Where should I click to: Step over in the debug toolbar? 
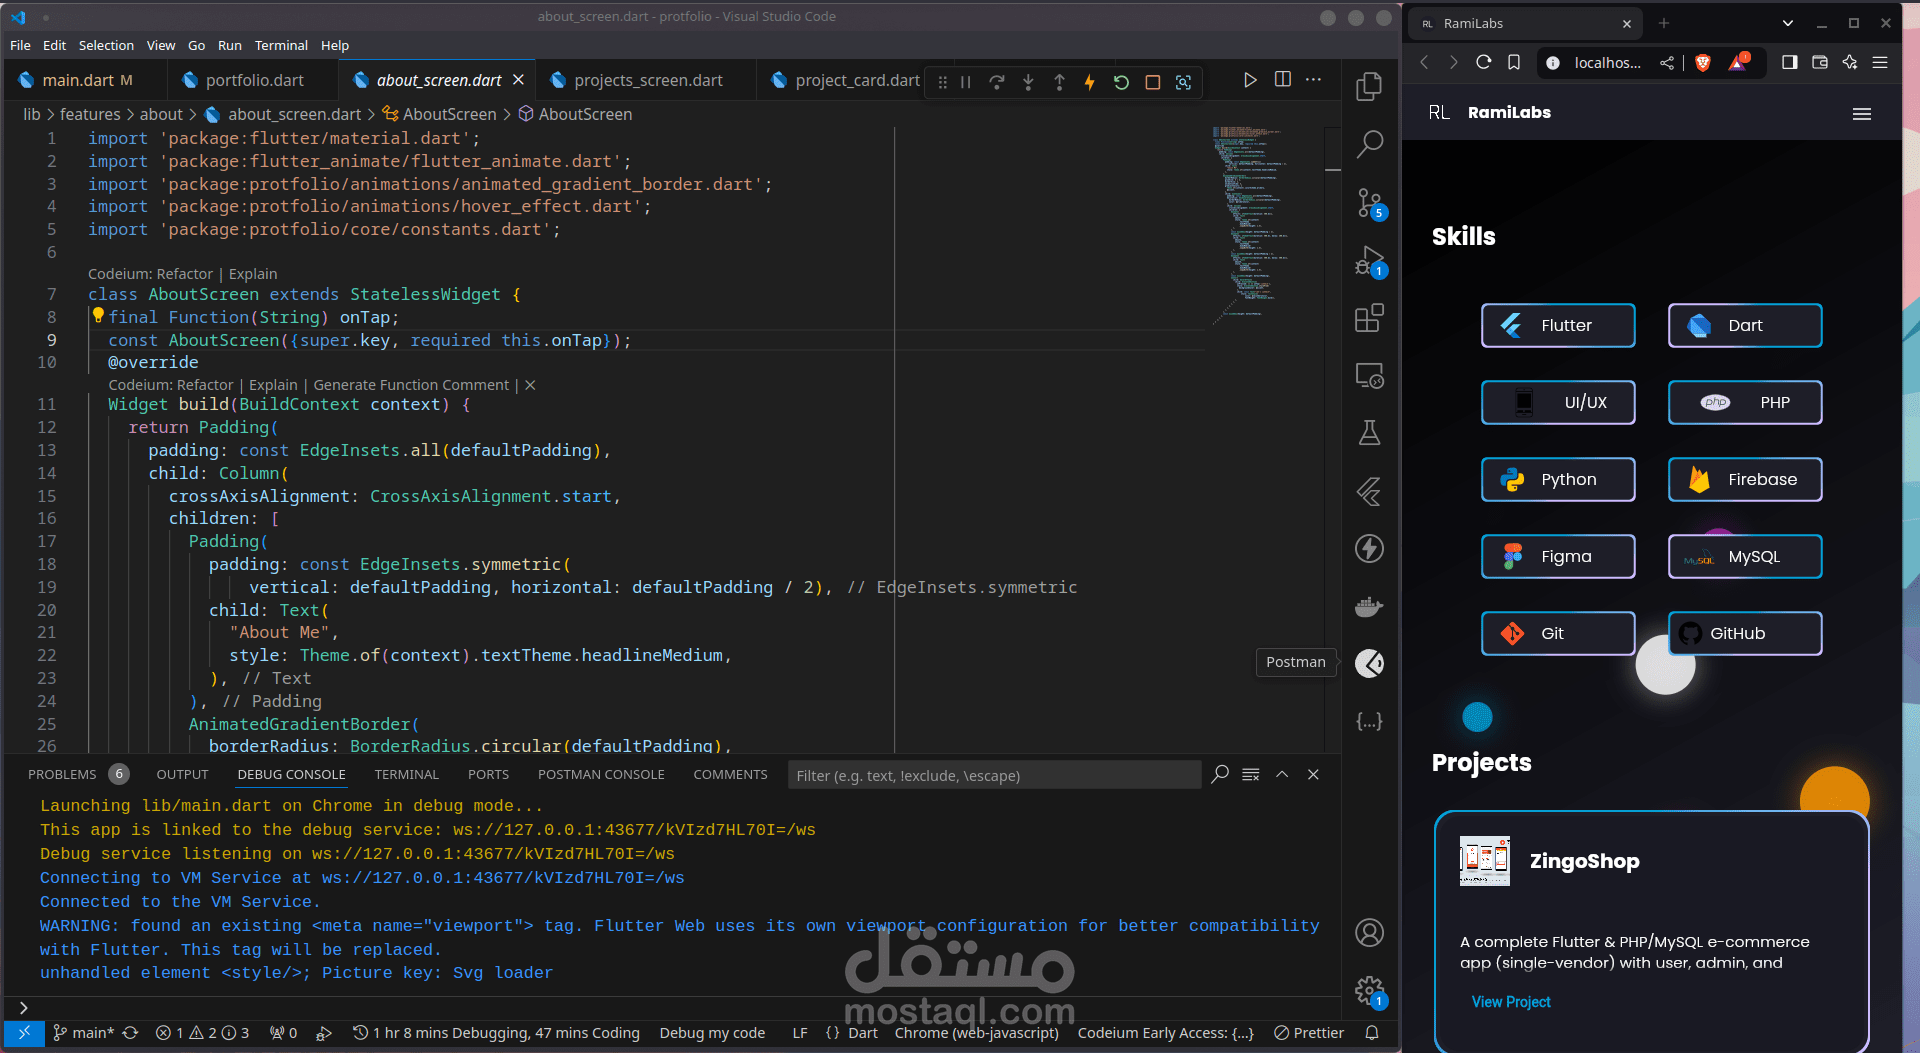point(996,82)
